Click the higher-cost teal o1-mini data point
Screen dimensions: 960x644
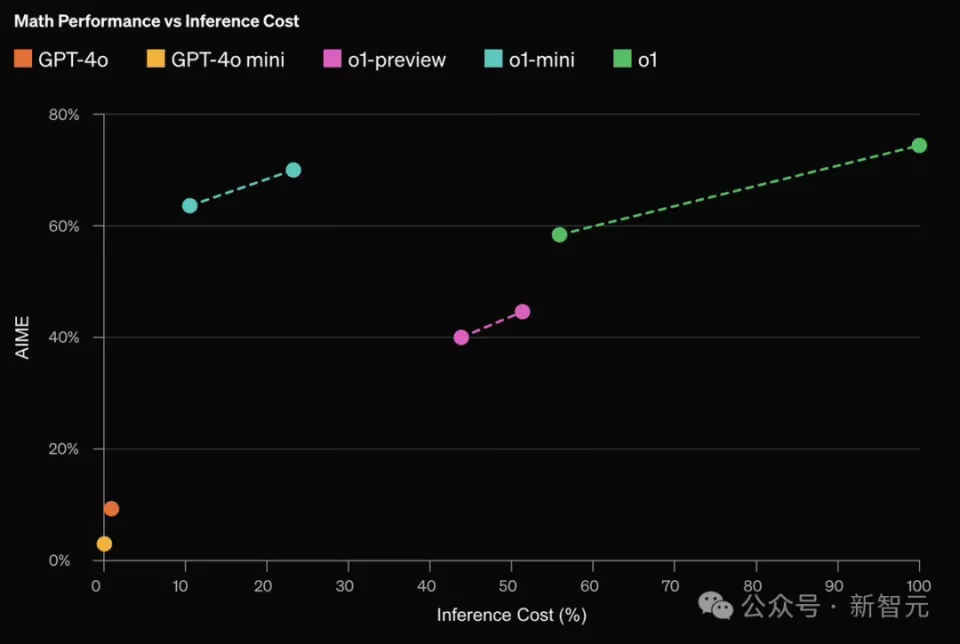click(293, 170)
